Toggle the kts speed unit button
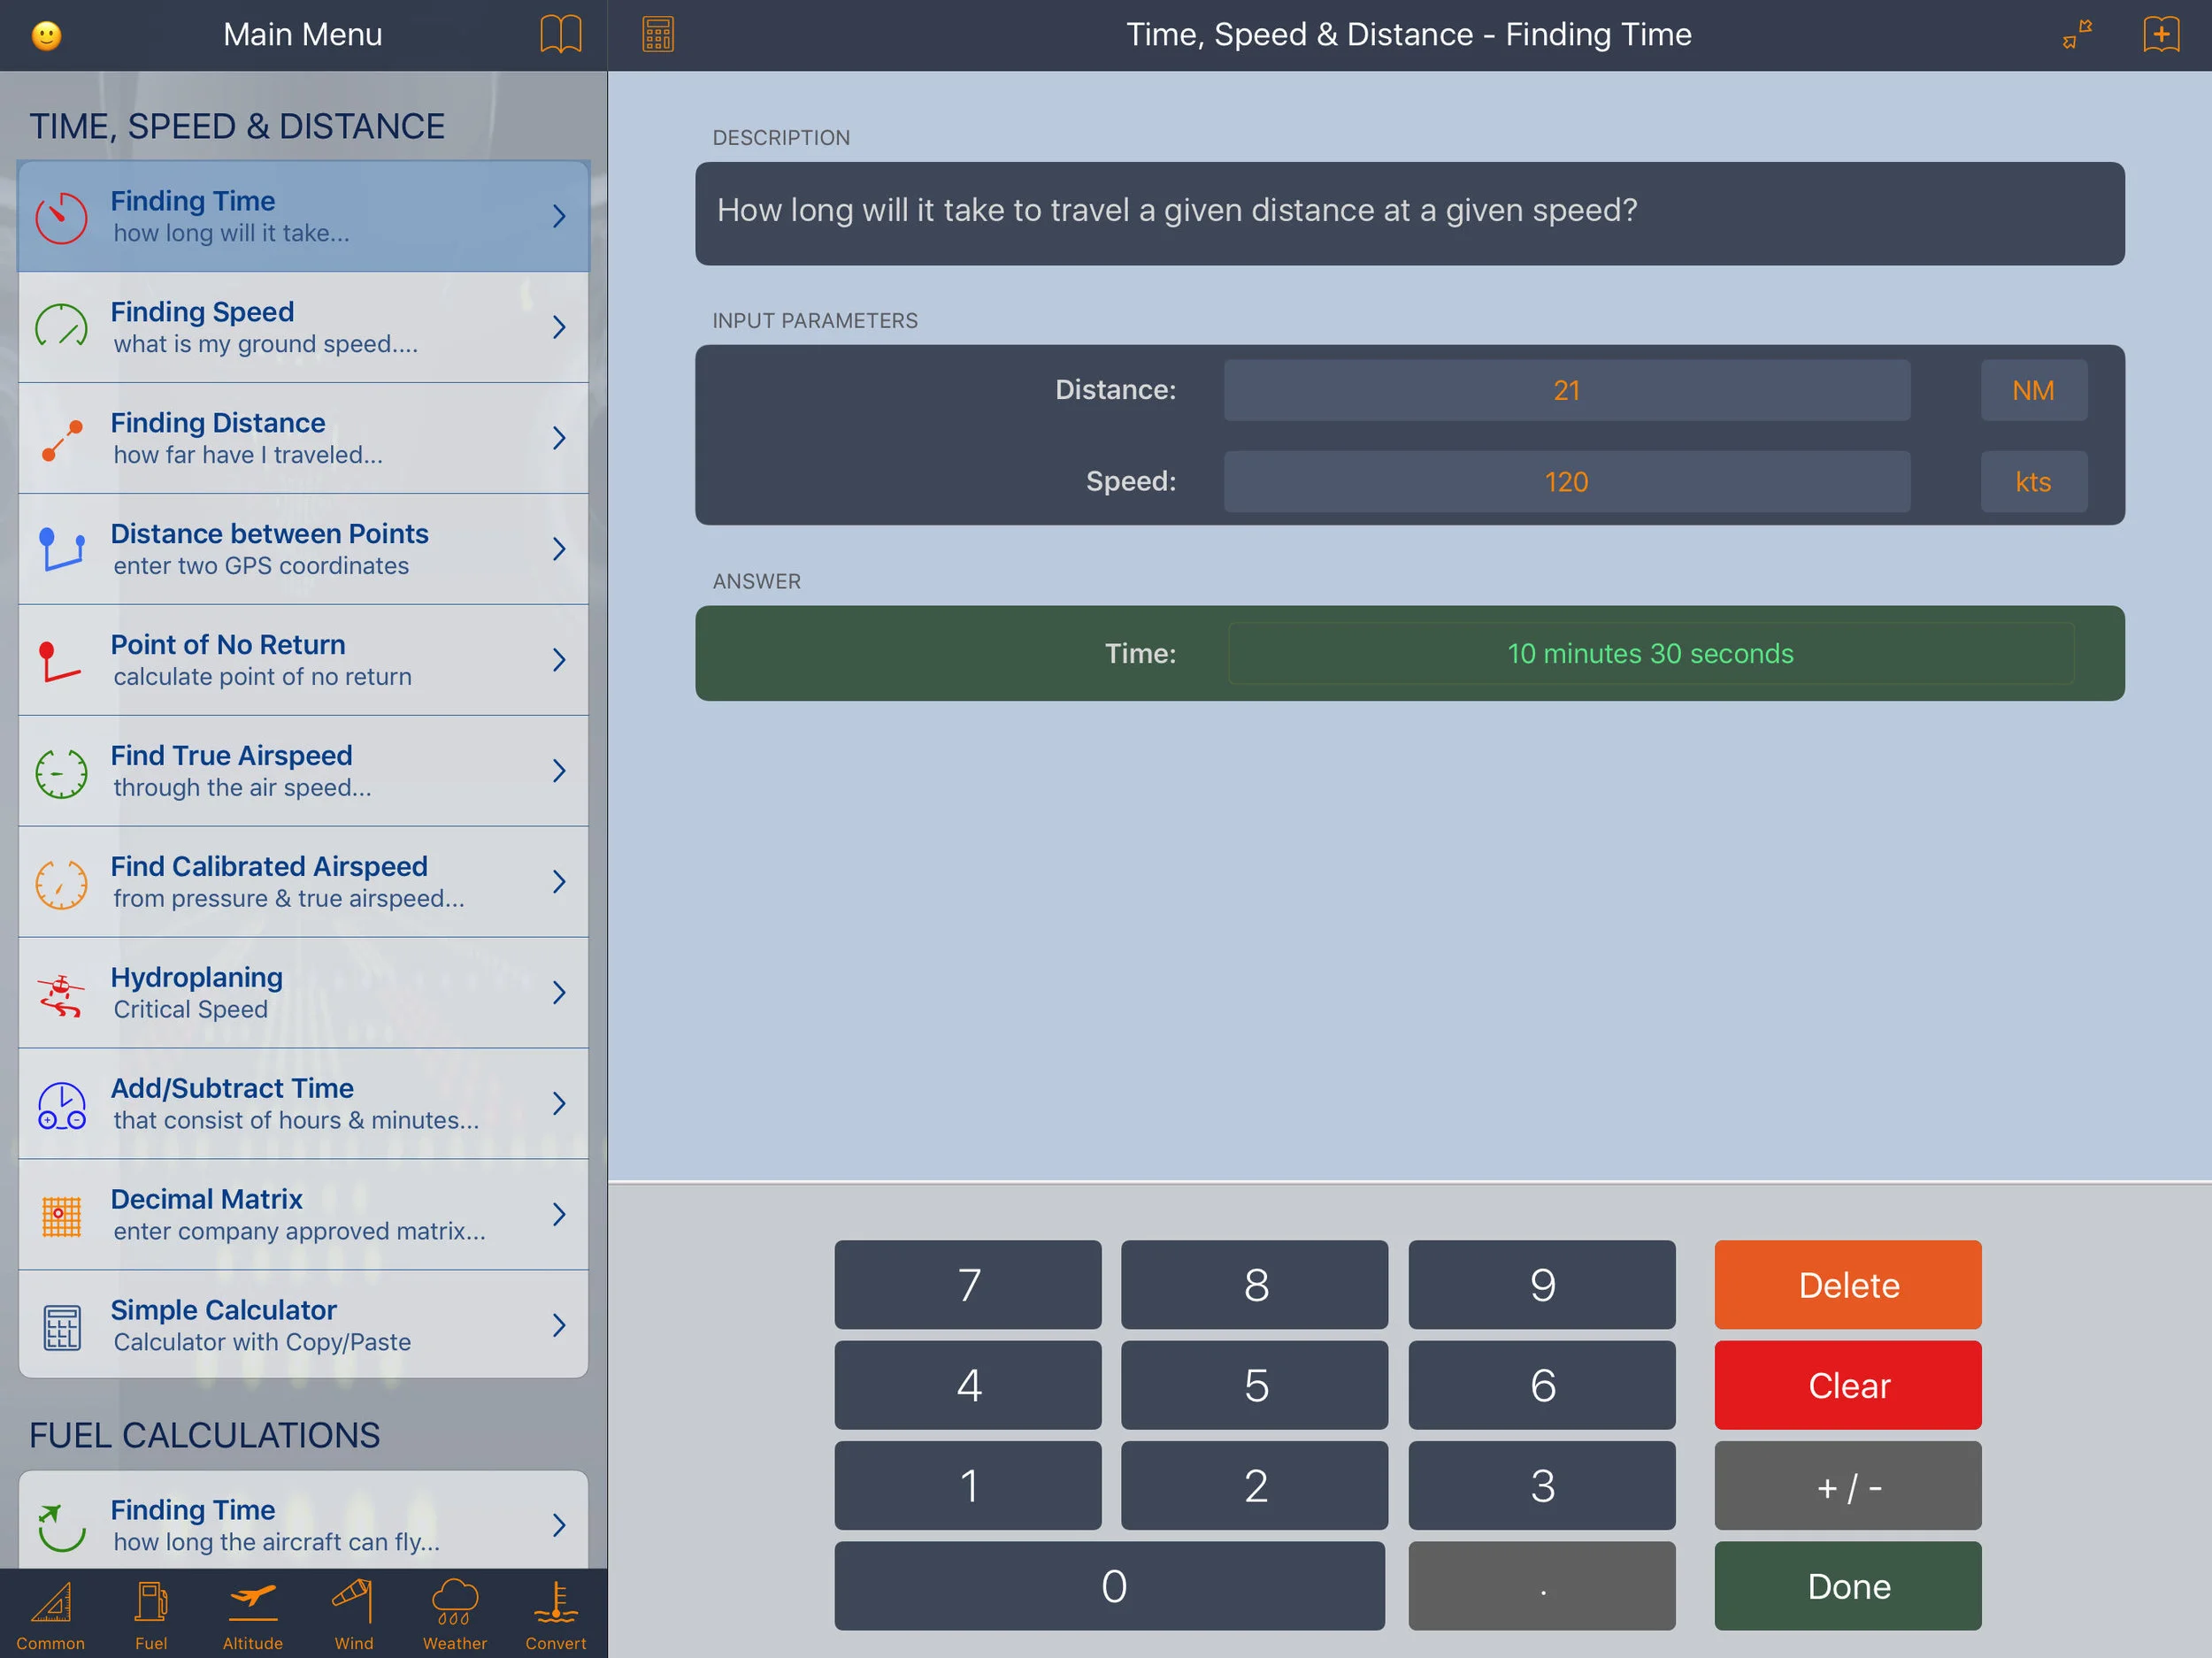The width and height of the screenshot is (2212, 1658). (x=2033, y=482)
